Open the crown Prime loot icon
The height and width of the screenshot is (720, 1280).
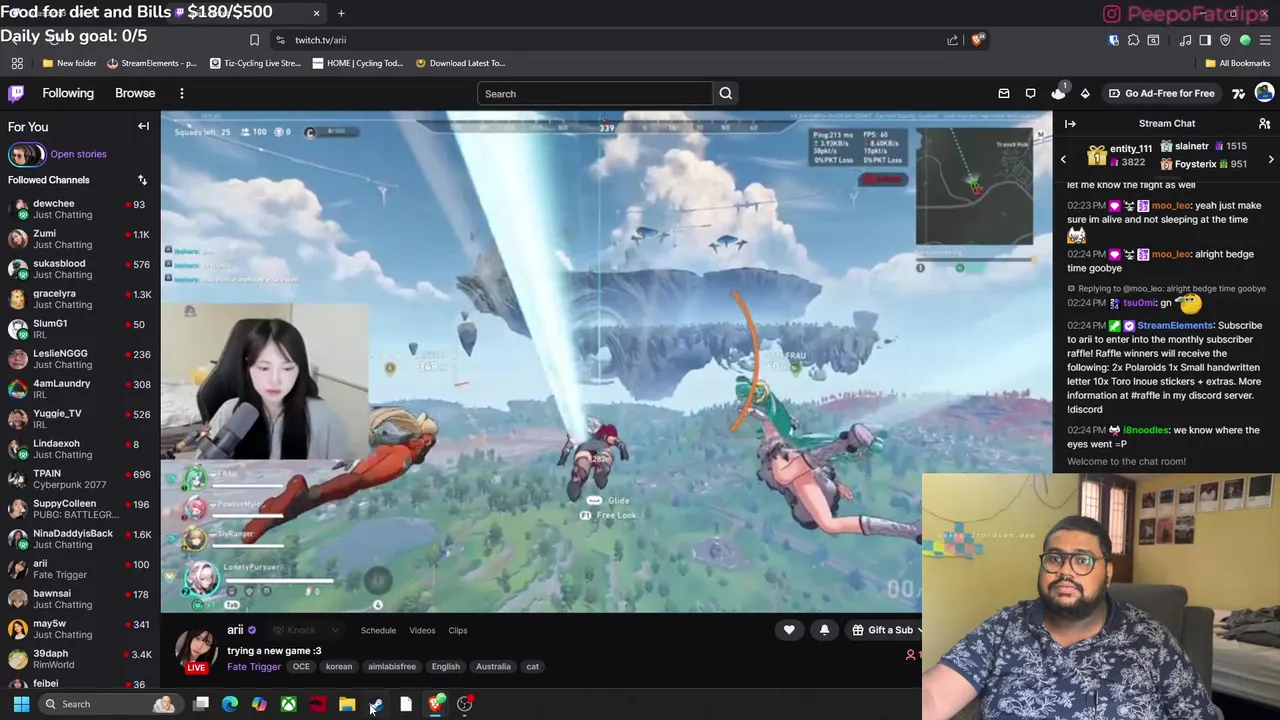(1058, 93)
